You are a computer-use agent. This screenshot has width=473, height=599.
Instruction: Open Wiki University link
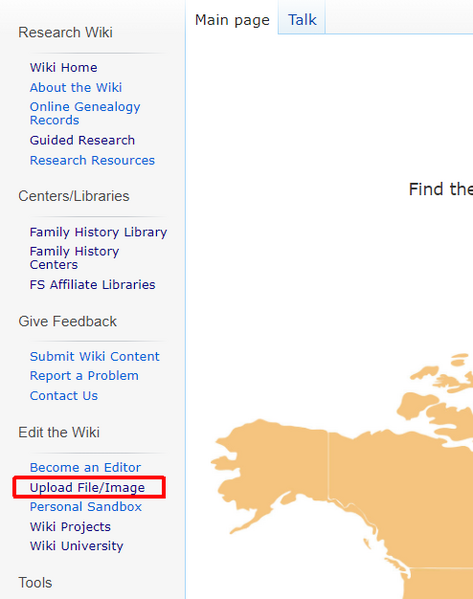(76, 546)
